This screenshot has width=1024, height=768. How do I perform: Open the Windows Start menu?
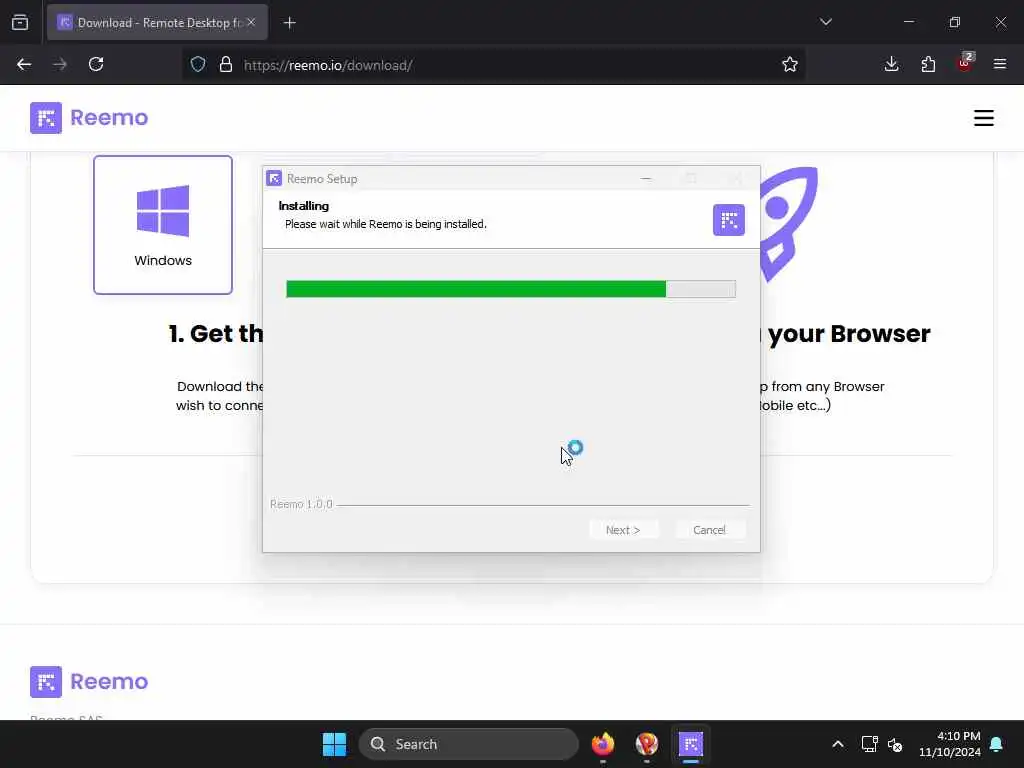(x=334, y=744)
